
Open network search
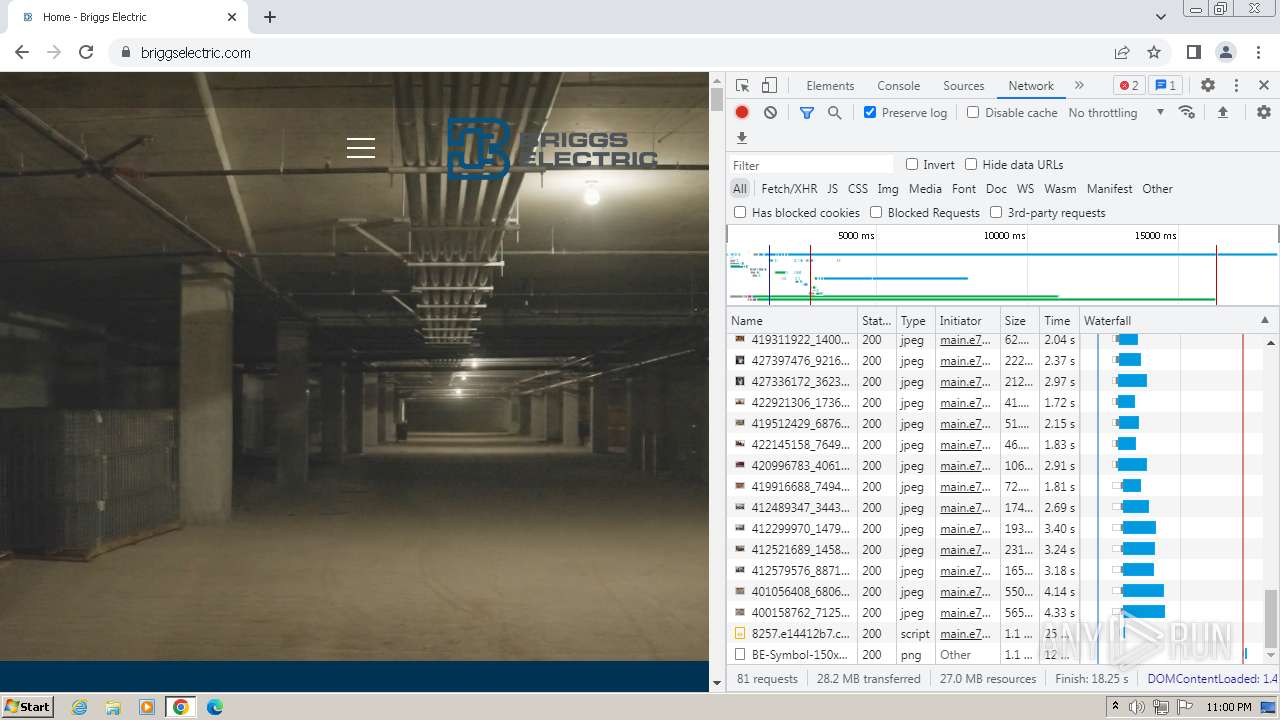pos(835,113)
